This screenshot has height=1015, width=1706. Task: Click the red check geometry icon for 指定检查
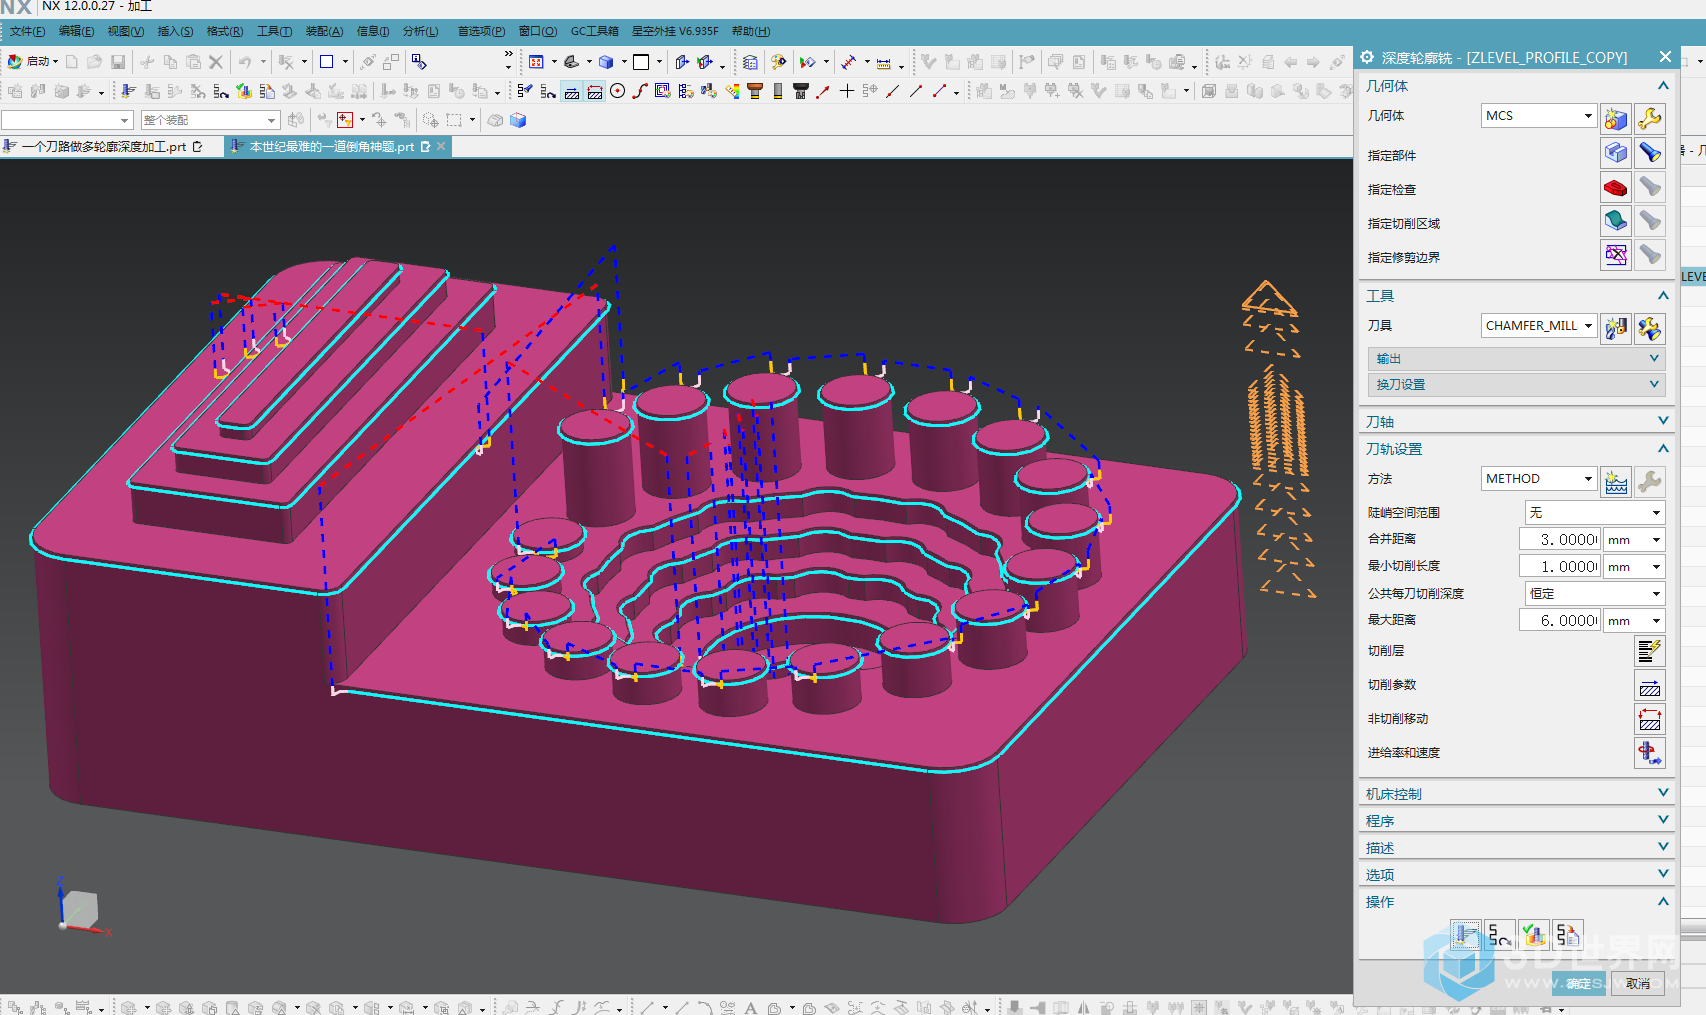coord(1616,187)
